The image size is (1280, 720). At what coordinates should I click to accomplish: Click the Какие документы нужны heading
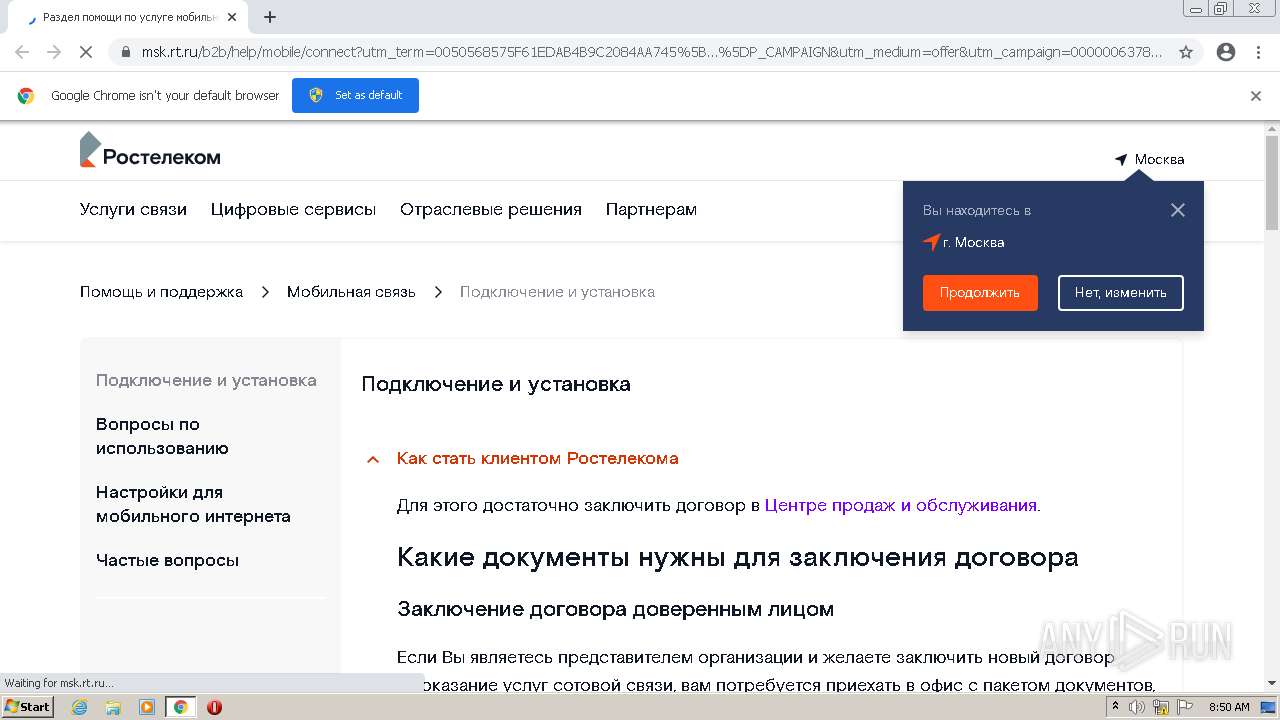tap(738, 557)
